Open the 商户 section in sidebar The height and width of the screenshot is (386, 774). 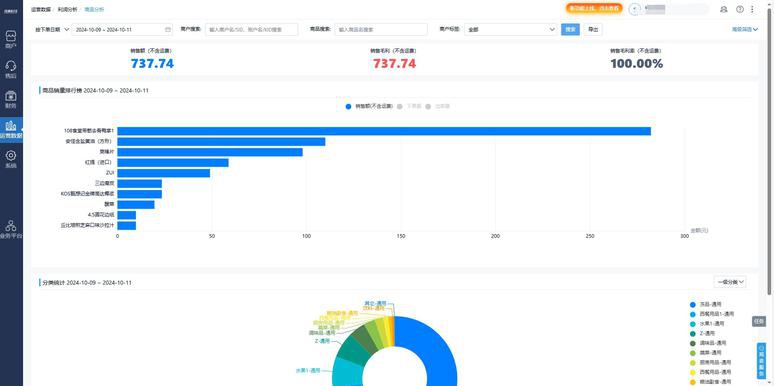tap(11, 39)
